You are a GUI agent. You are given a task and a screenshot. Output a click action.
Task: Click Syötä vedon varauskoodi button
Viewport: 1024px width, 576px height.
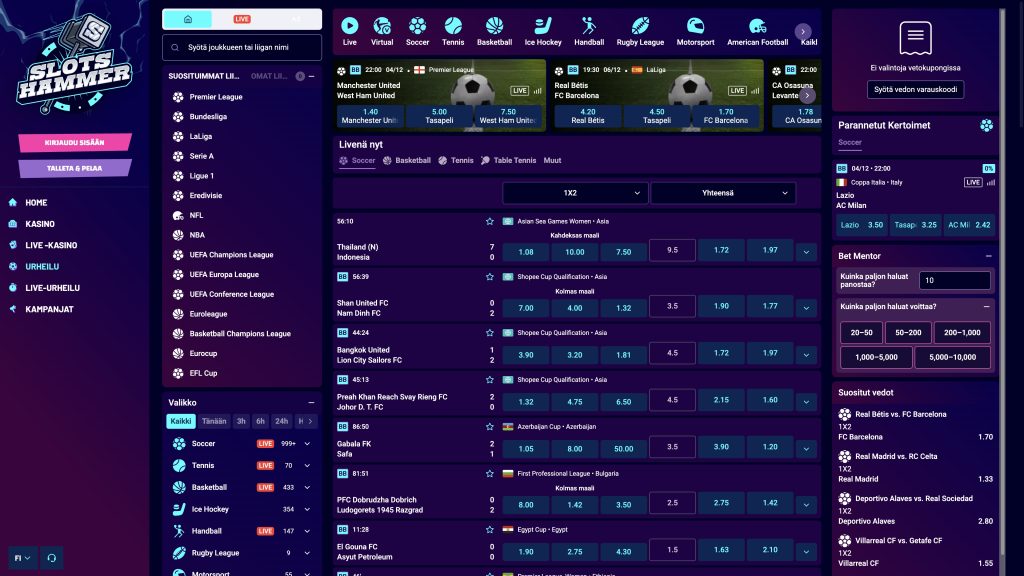tap(915, 89)
